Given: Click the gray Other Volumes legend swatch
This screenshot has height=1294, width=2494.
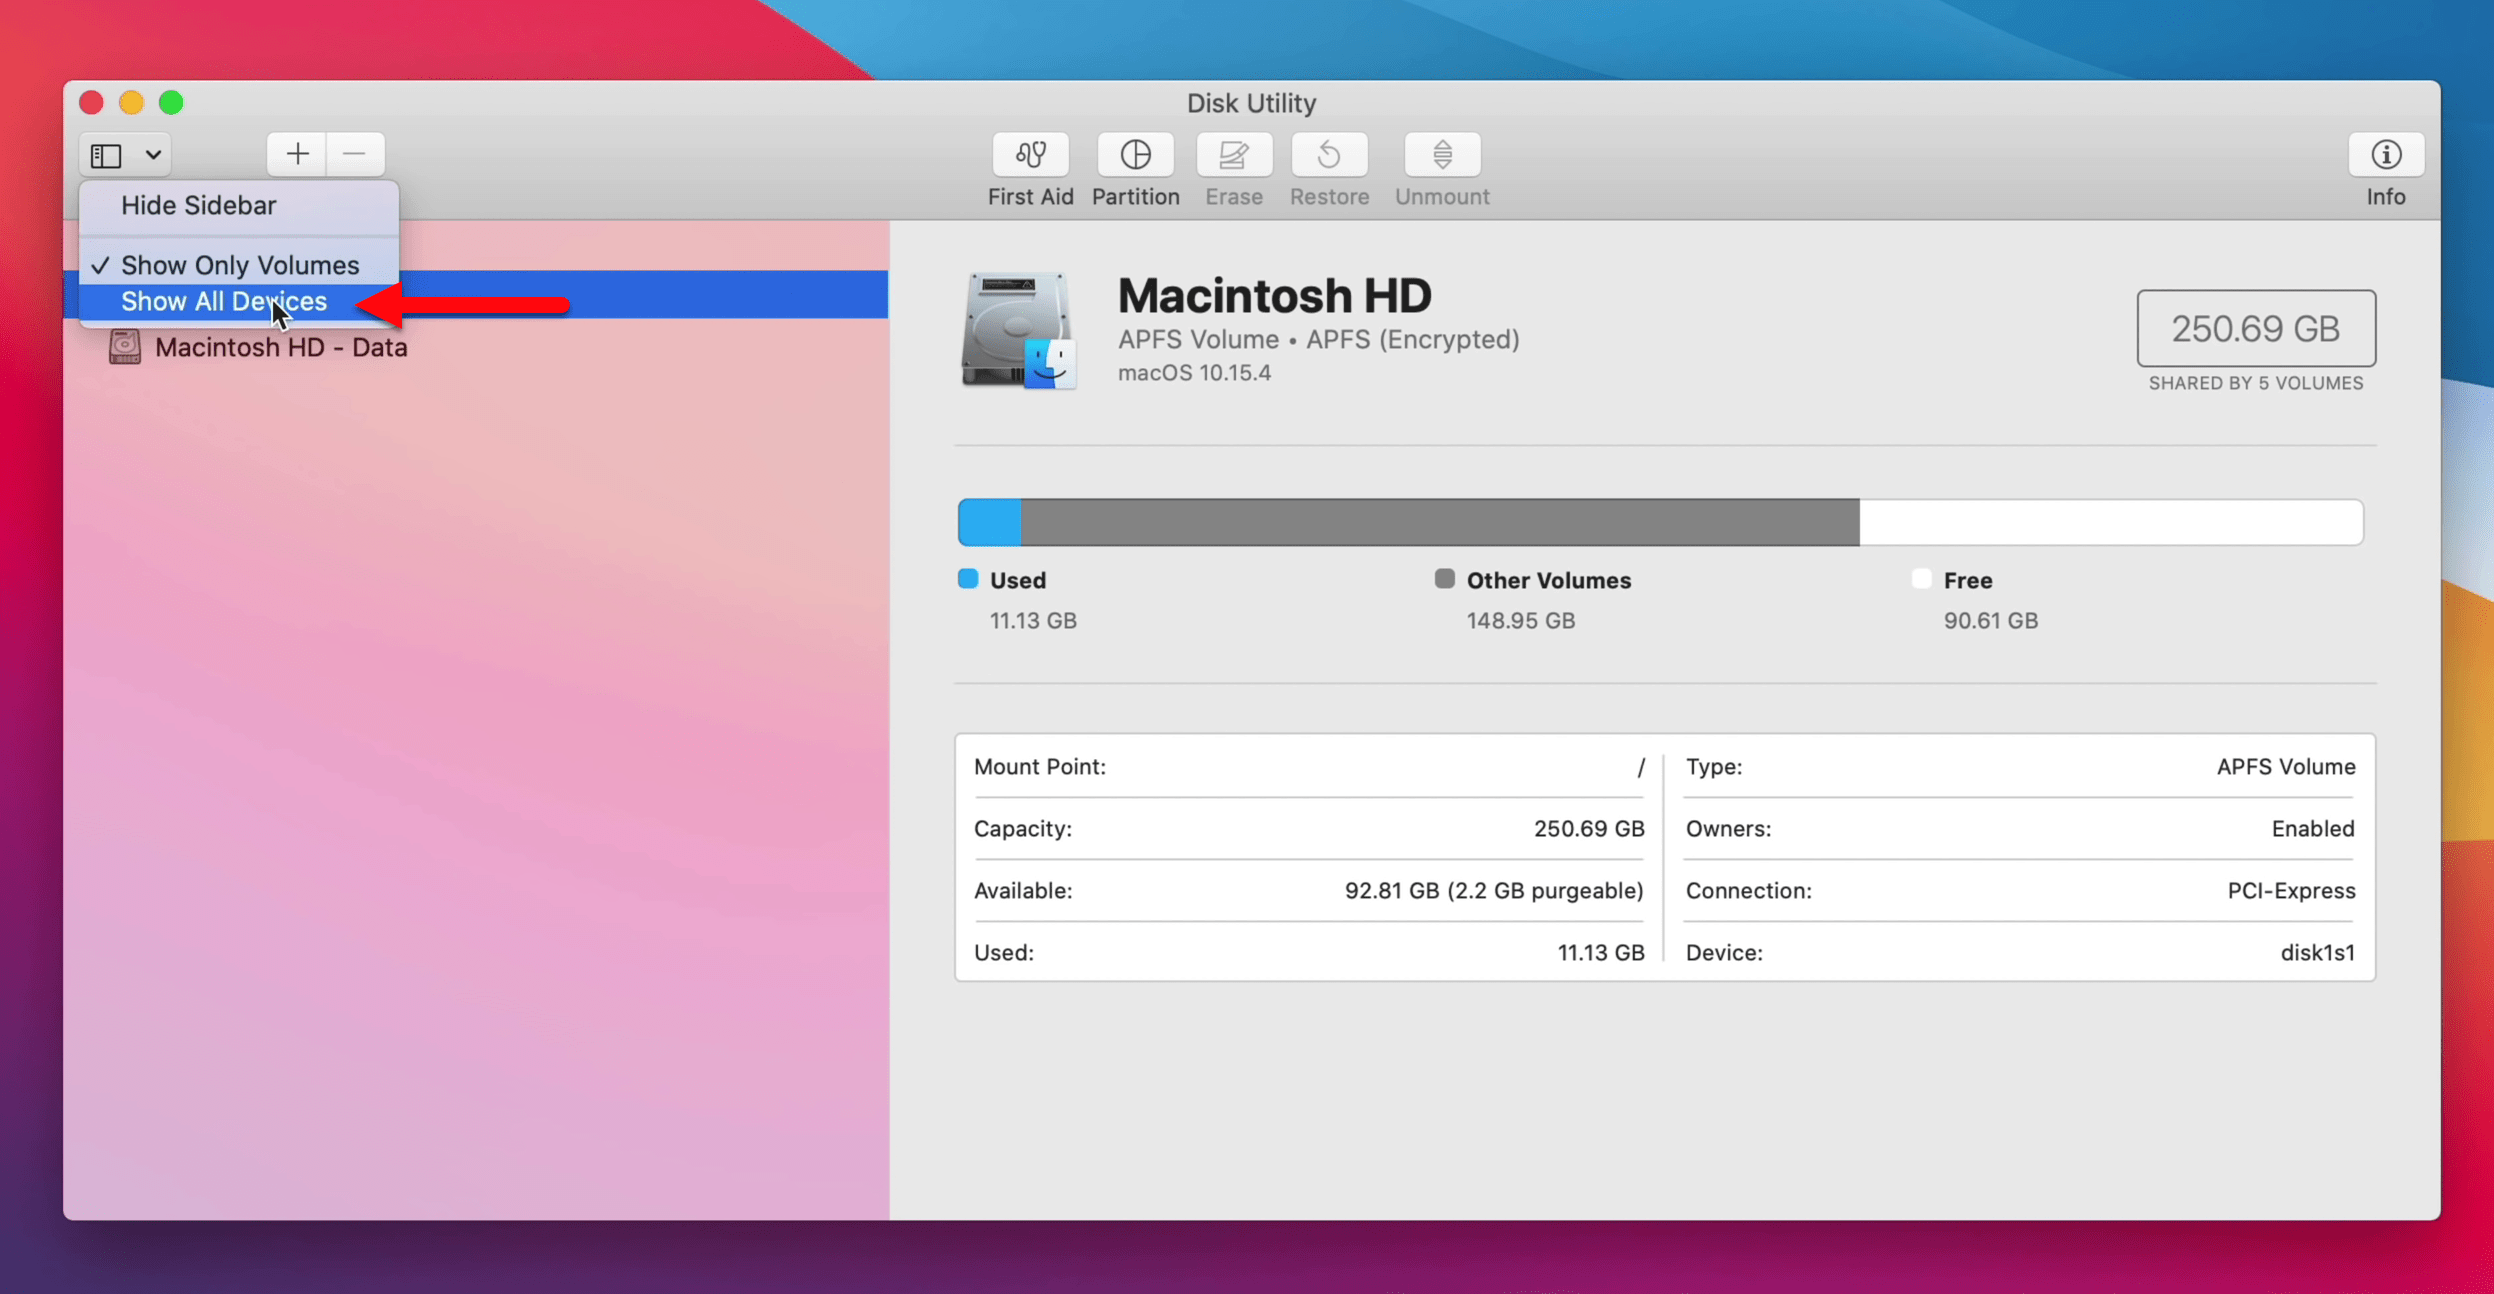Looking at the screenshot, I should [x=1444, y=579].
